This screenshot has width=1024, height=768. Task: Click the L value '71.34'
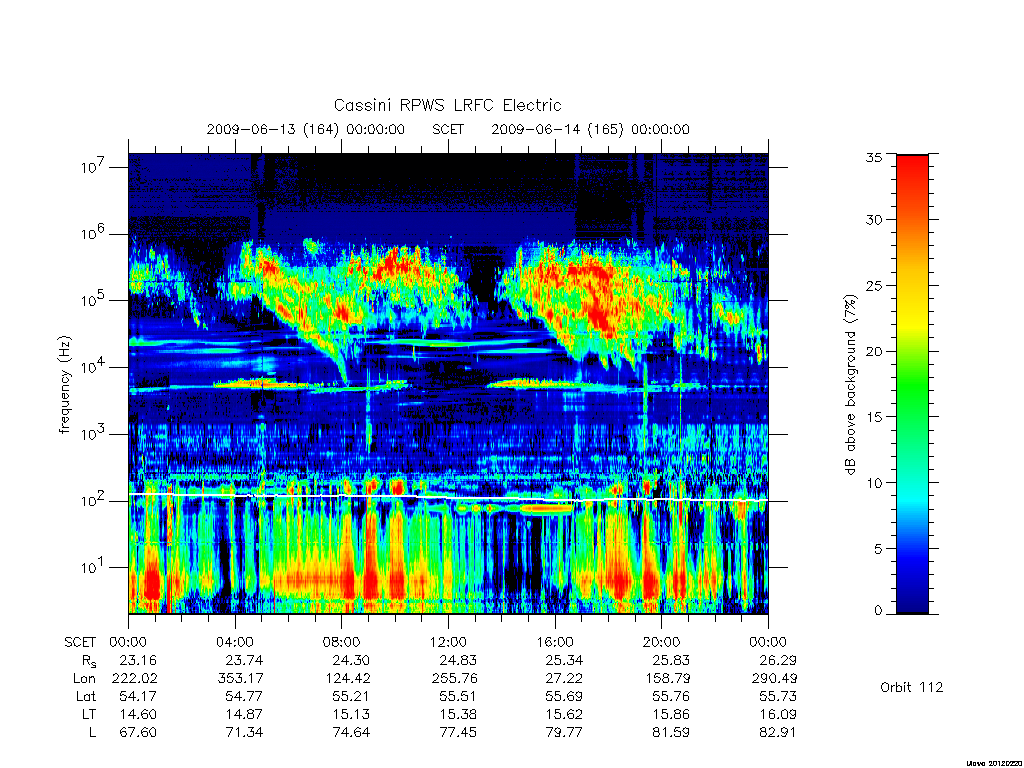click(244, 733)
